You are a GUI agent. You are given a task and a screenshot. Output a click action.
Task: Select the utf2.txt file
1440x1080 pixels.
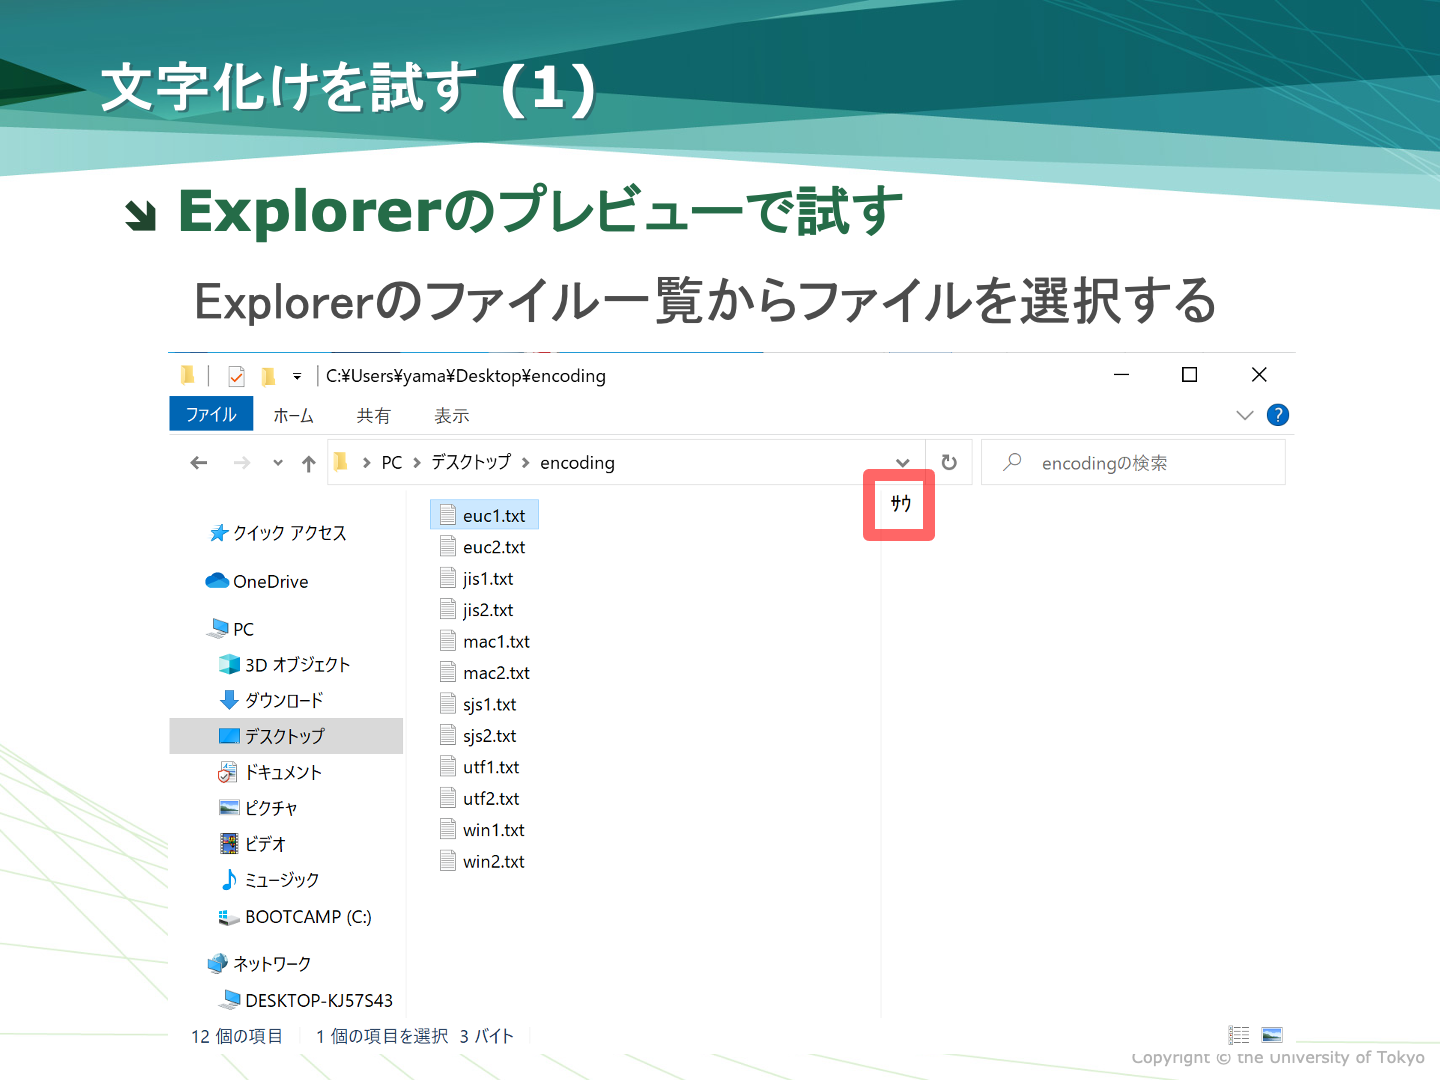[480, 799]
